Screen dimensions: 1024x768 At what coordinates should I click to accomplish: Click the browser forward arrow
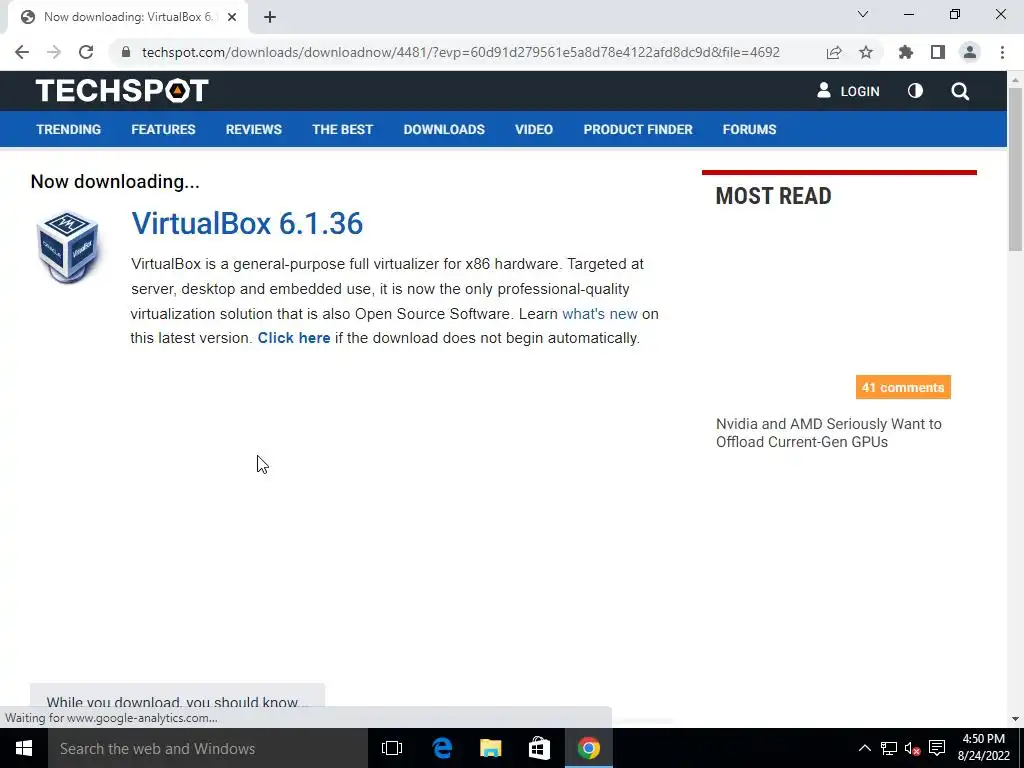point(54,52)
